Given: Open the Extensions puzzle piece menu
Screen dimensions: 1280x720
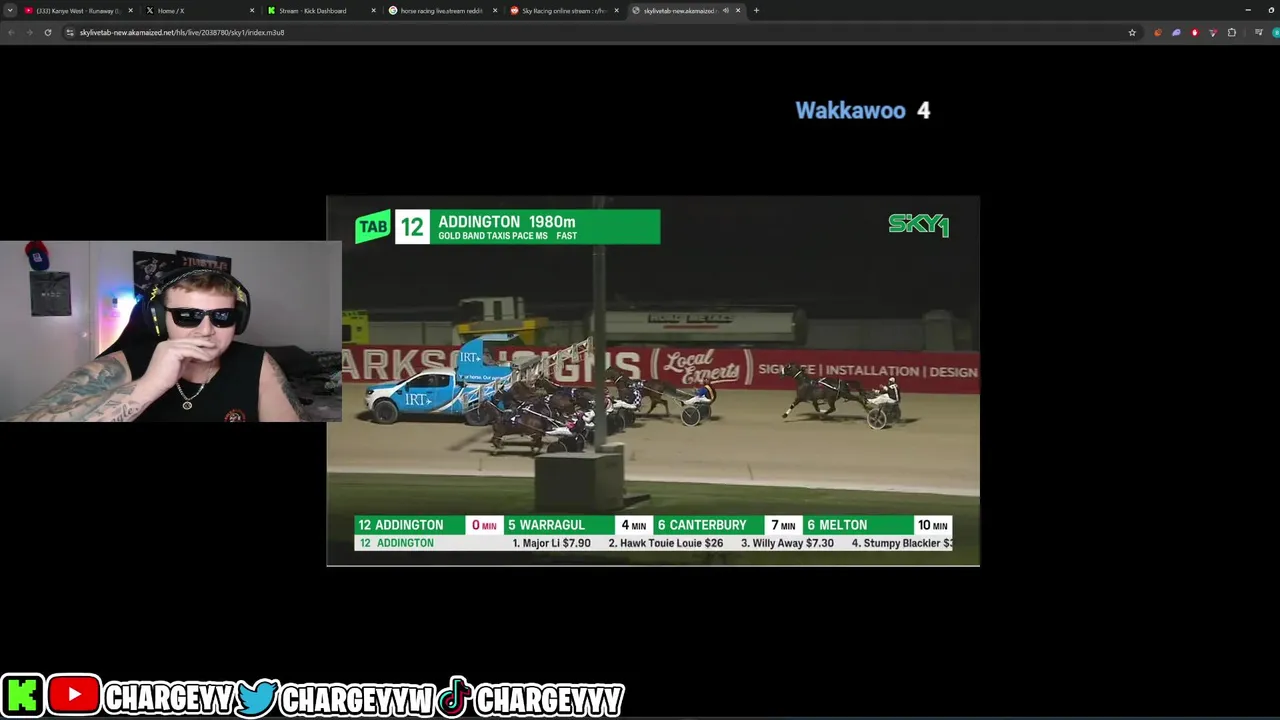Looking at the screenshot, I should tap(1231, 32).
